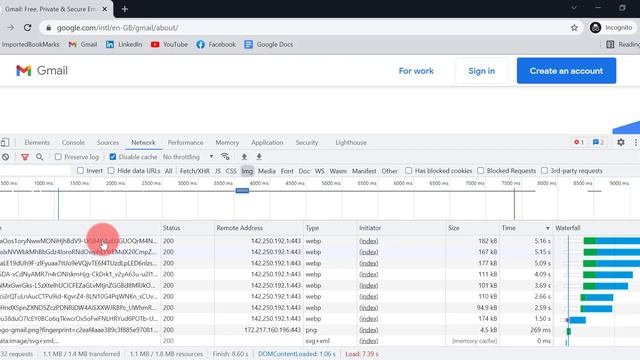Toggle the red filter funnel icon
Image resolution: width=640 pixels, height=360 pixels.
pos(25,157)
